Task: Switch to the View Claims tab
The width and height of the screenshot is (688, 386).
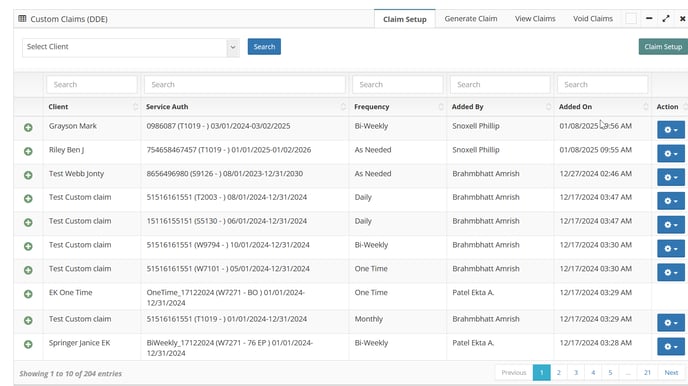Action: [535, 19]
